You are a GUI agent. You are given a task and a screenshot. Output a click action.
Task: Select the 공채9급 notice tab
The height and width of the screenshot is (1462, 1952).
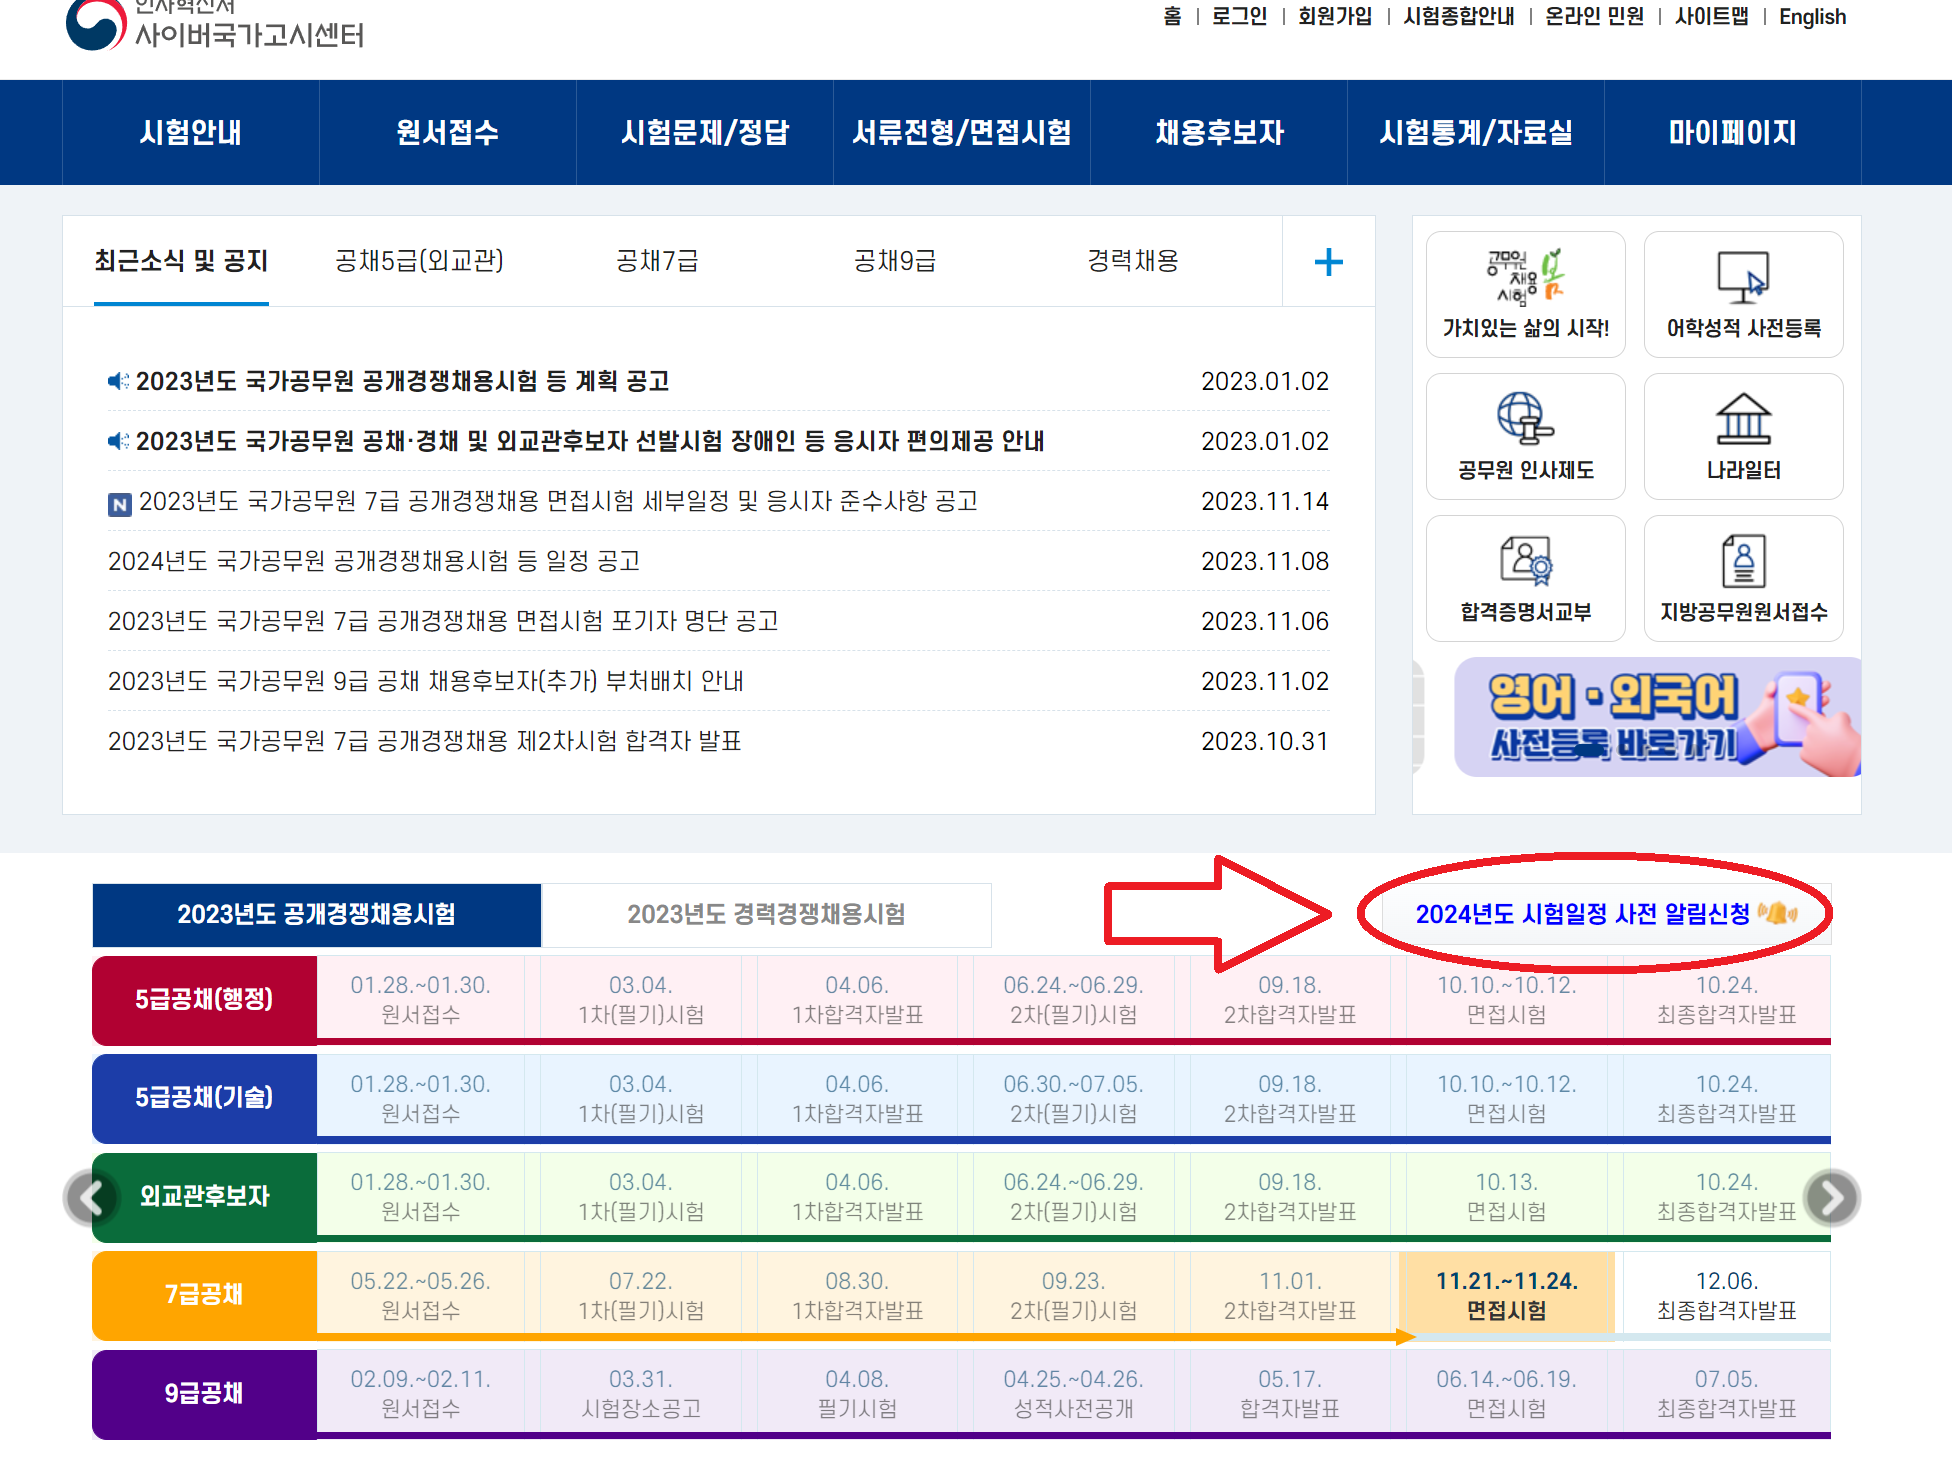coord(894,261)
